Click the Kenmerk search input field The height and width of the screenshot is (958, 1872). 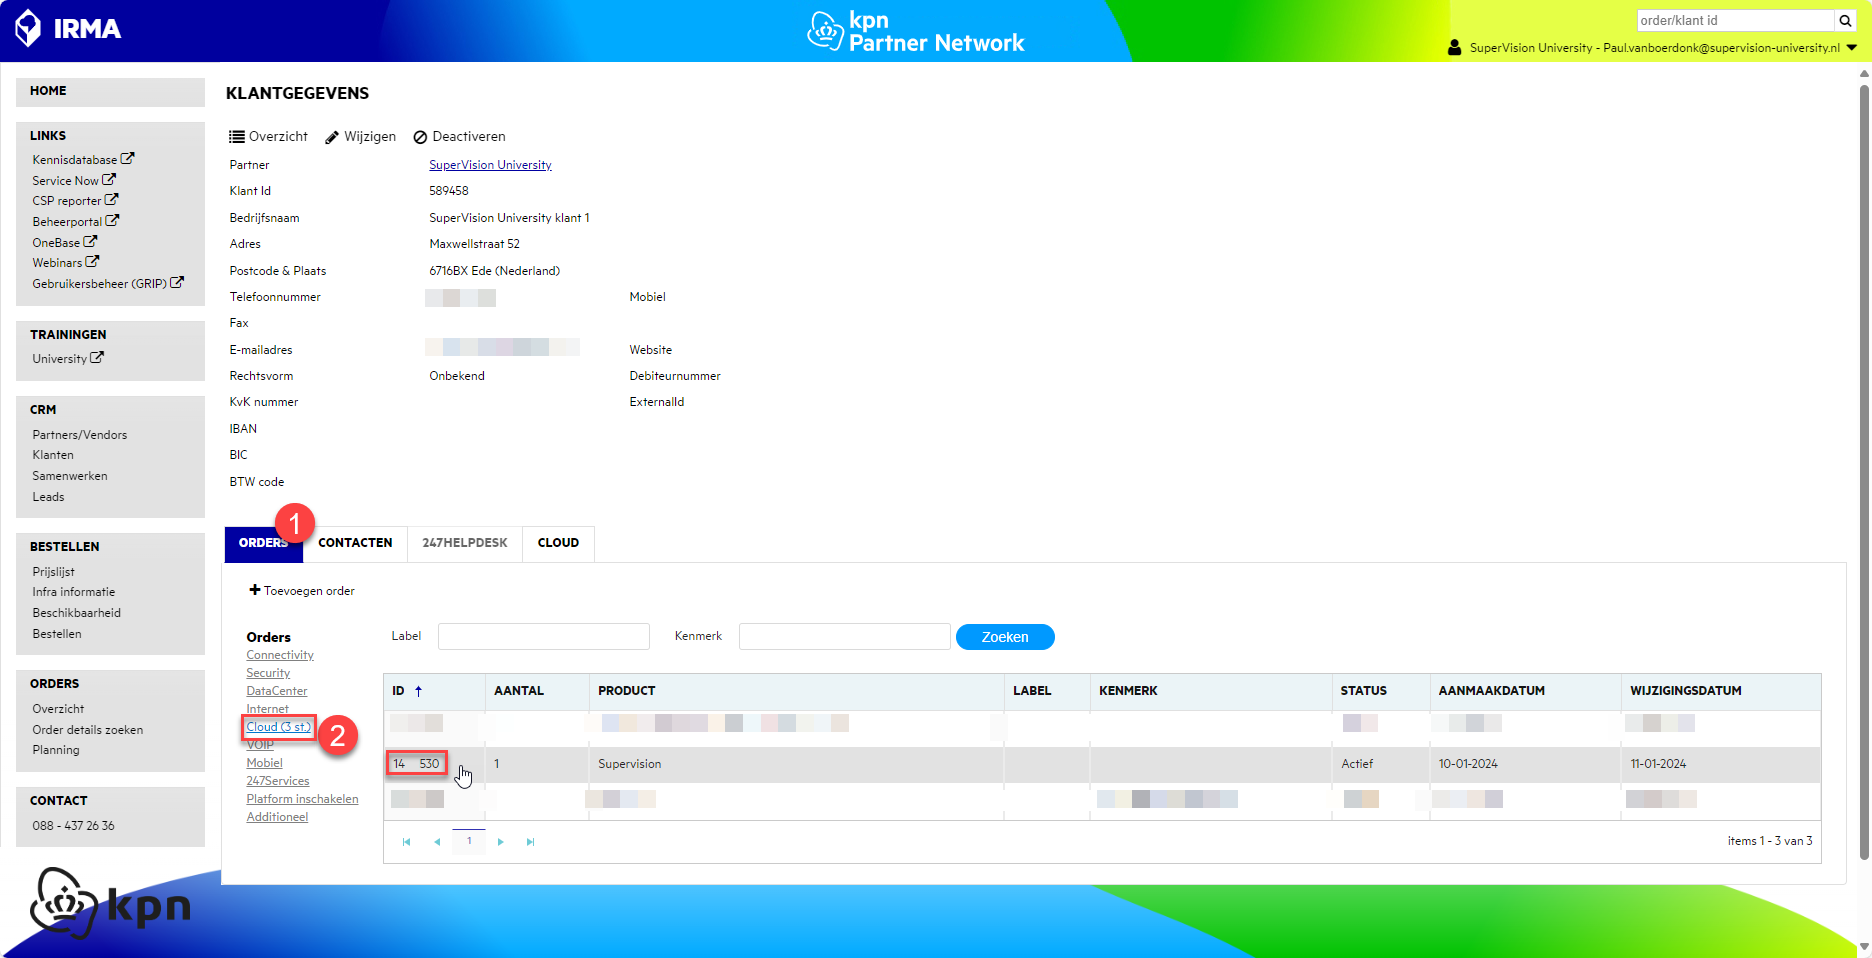click(844, 636)
